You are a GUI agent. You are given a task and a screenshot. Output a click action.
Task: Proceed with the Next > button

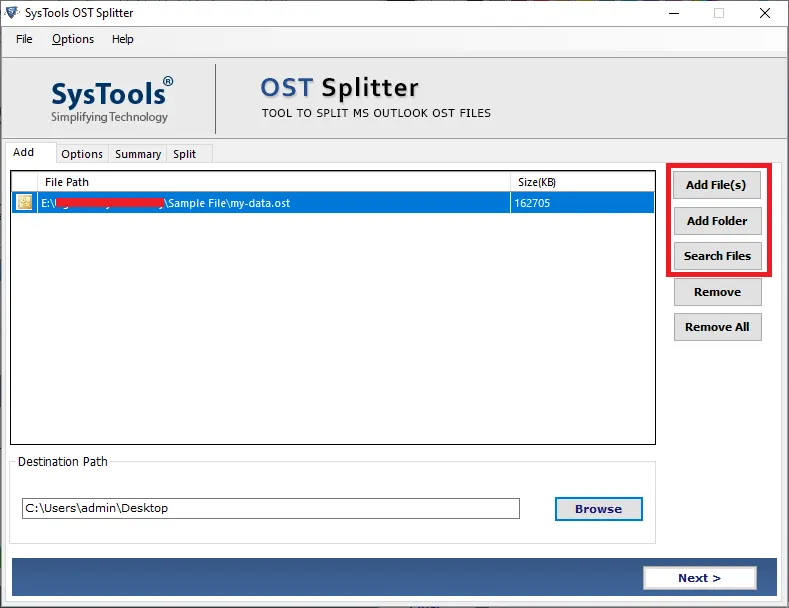pyautogui.click(x=699, y=578)
